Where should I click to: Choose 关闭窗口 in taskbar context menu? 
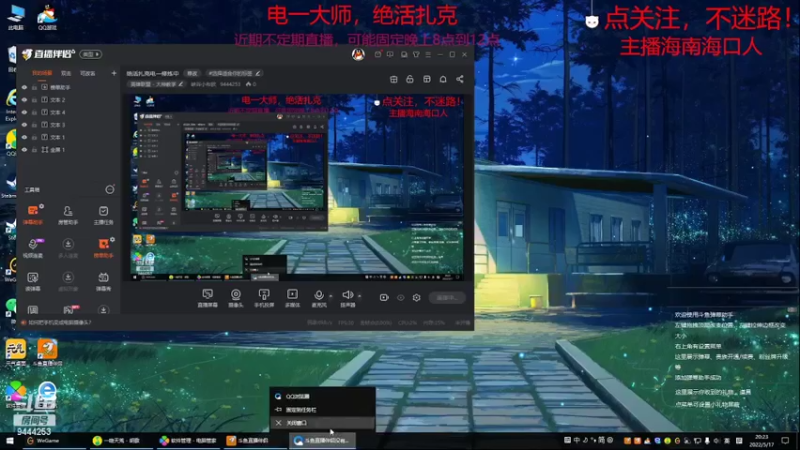pyautogui.click(x=322, y=423)
